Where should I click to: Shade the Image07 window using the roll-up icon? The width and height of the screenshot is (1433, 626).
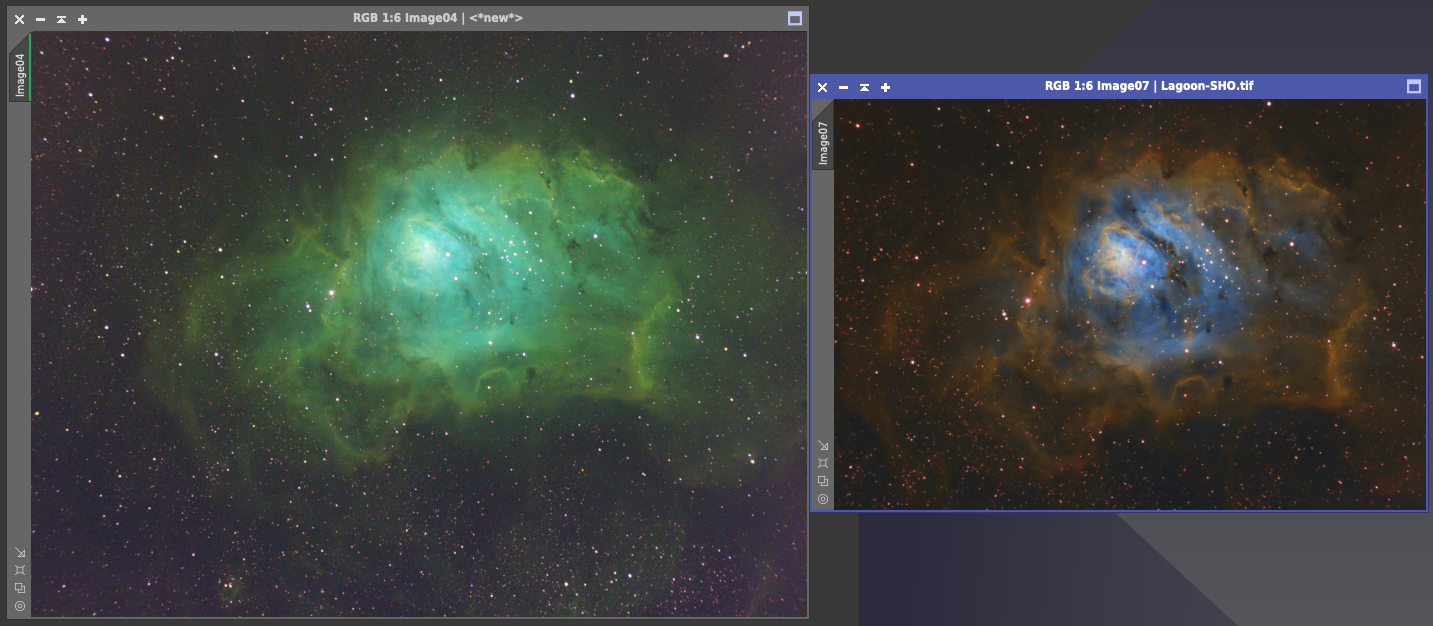tap(864, 87)
